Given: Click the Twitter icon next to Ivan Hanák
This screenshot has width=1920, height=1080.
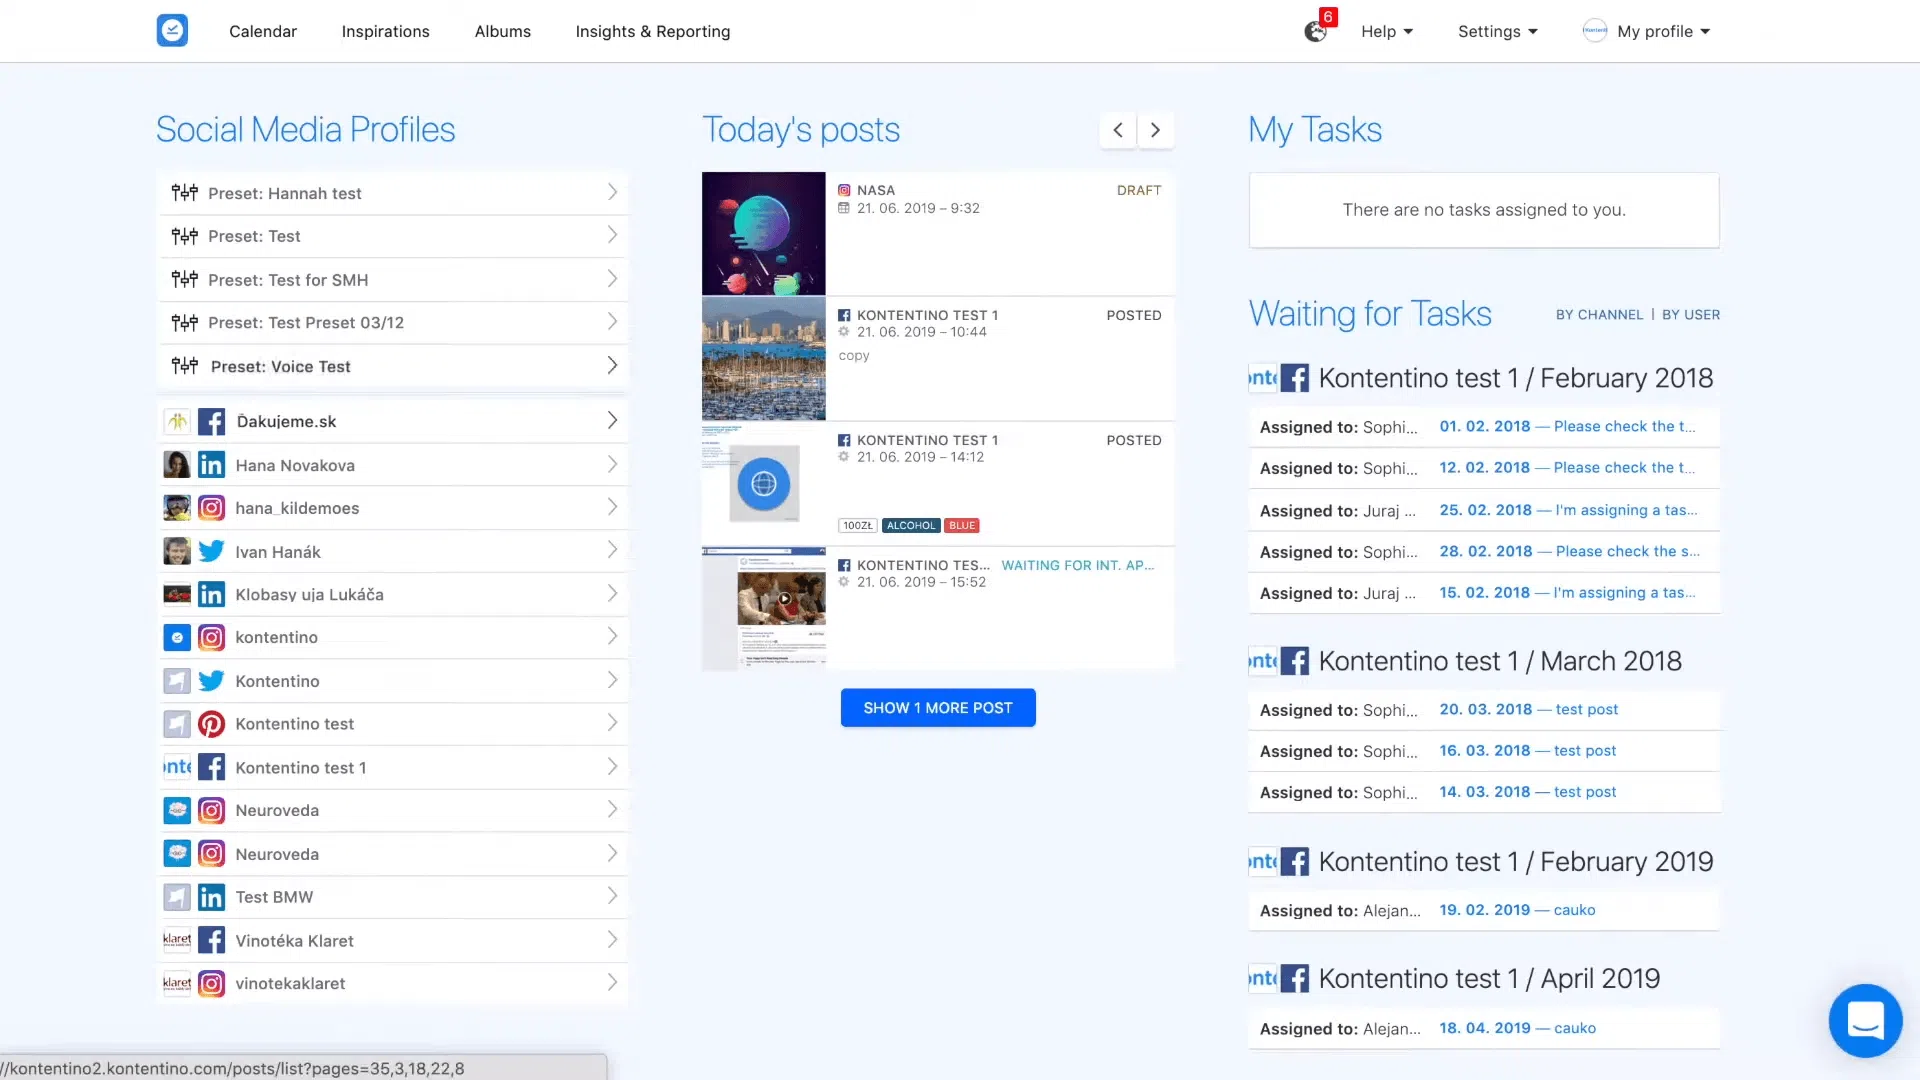Looking at the screenshot, I should point(211,551).
